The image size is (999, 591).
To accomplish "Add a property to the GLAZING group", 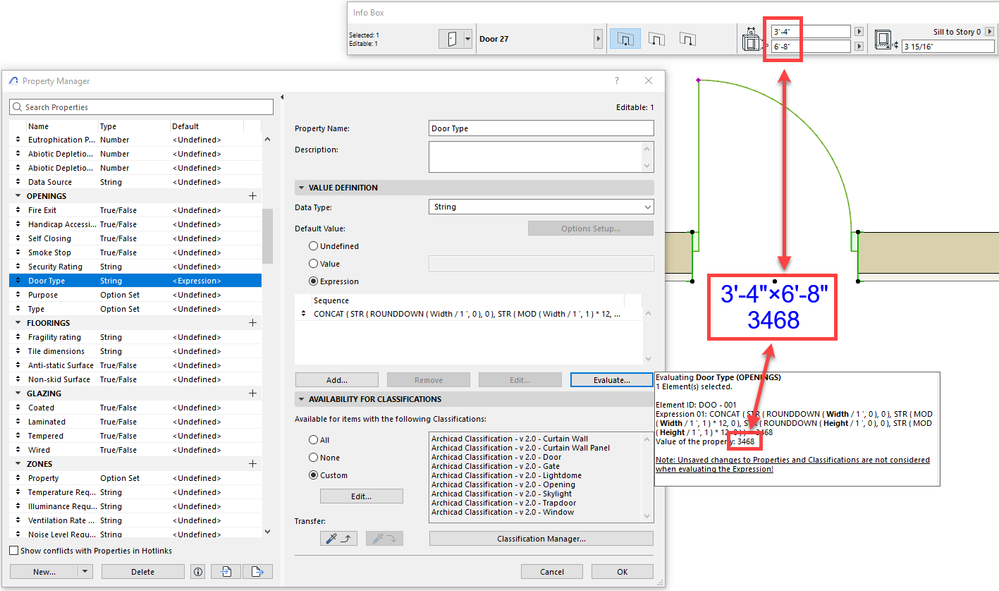I will (252, 394).
